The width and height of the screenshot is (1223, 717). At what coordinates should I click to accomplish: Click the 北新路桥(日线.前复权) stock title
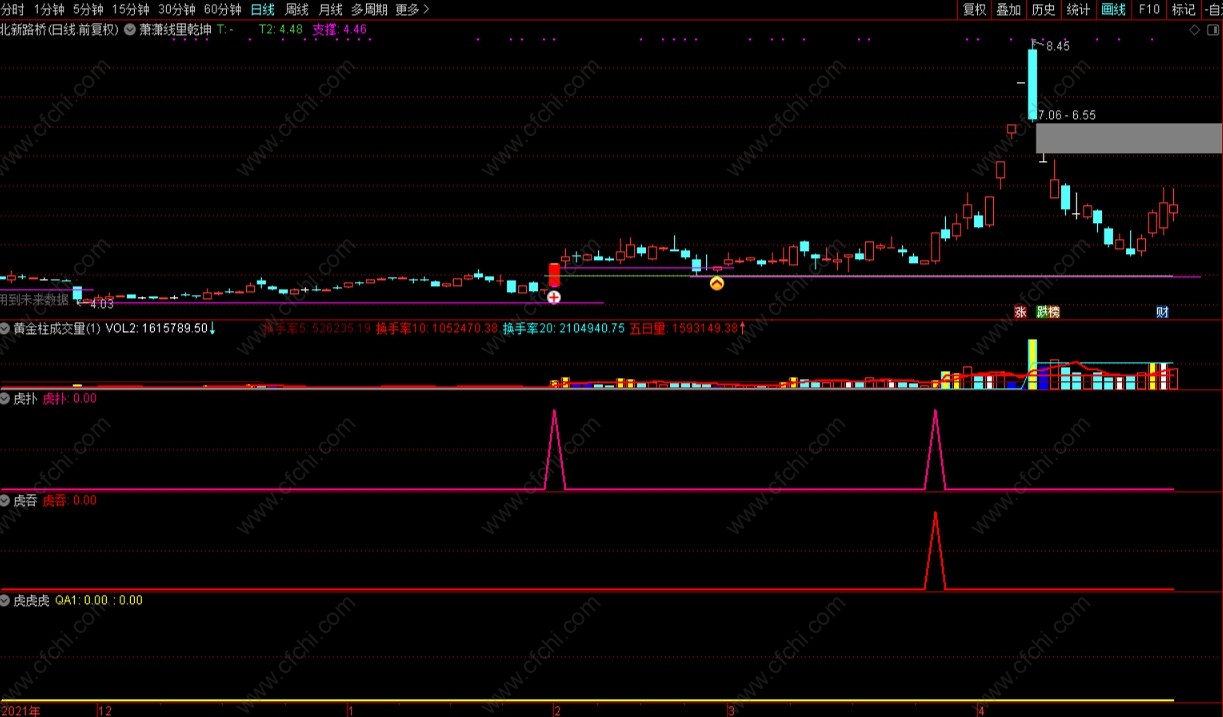[59, 29]
